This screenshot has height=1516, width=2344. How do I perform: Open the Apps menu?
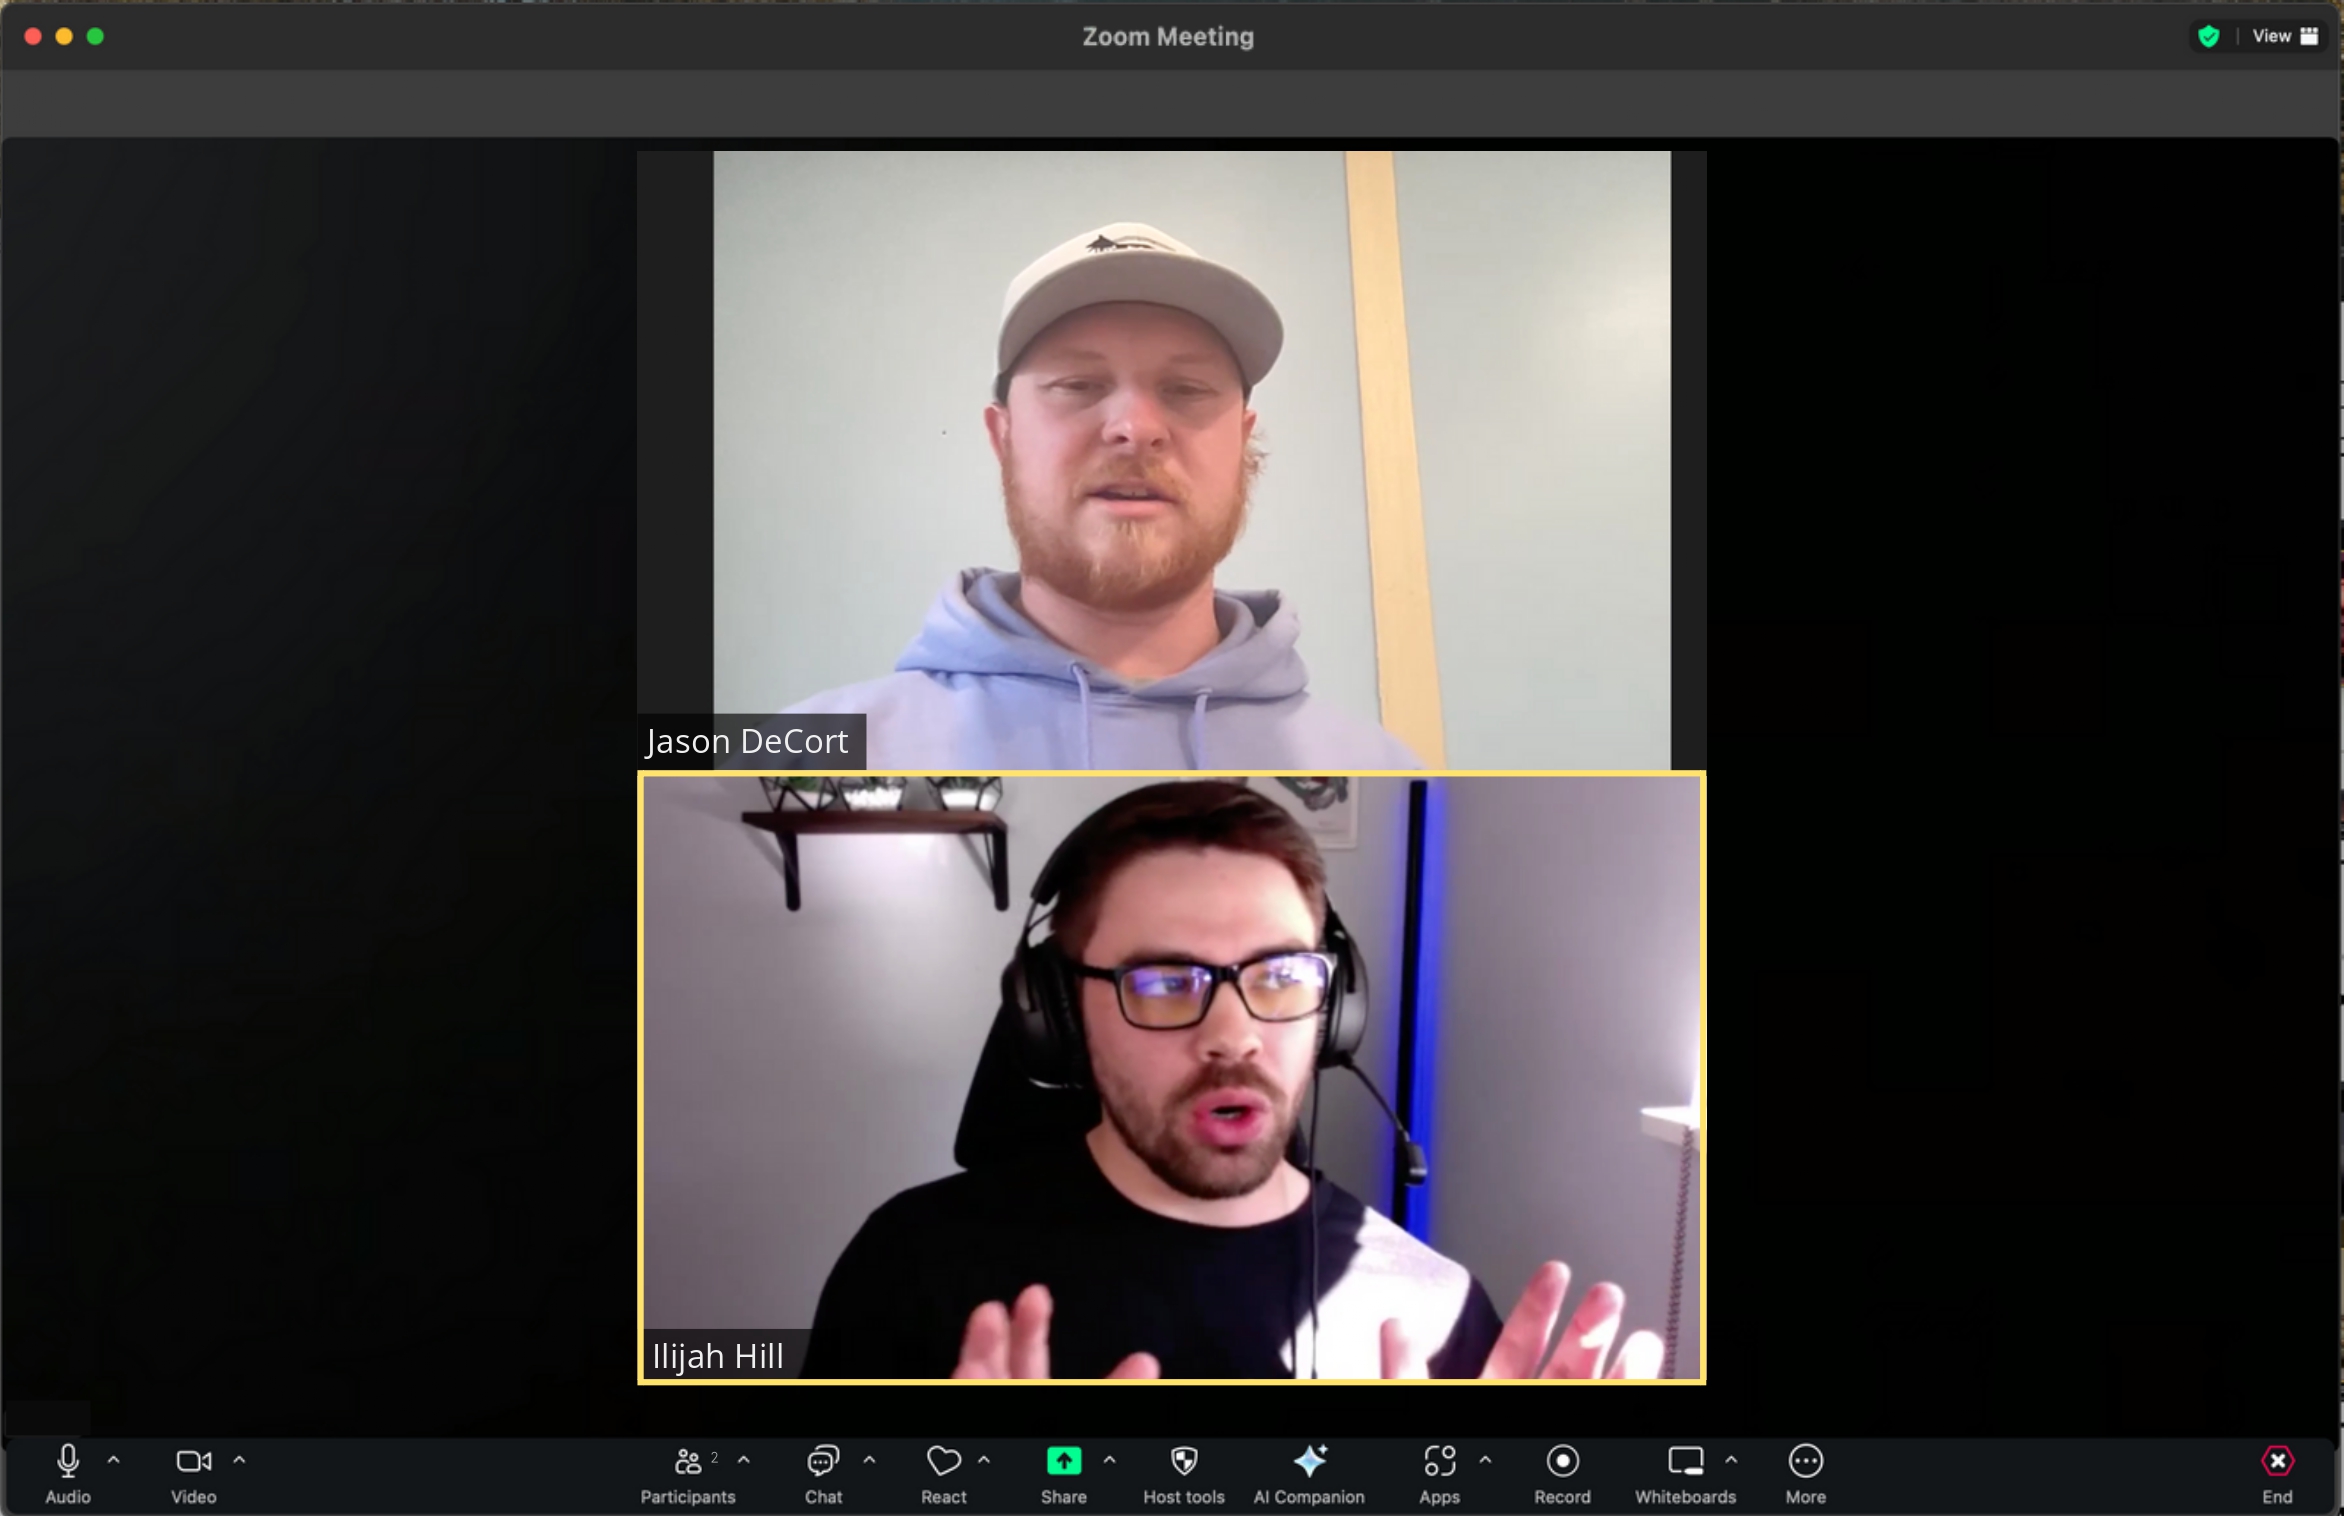click(x=1439, y=1474)
